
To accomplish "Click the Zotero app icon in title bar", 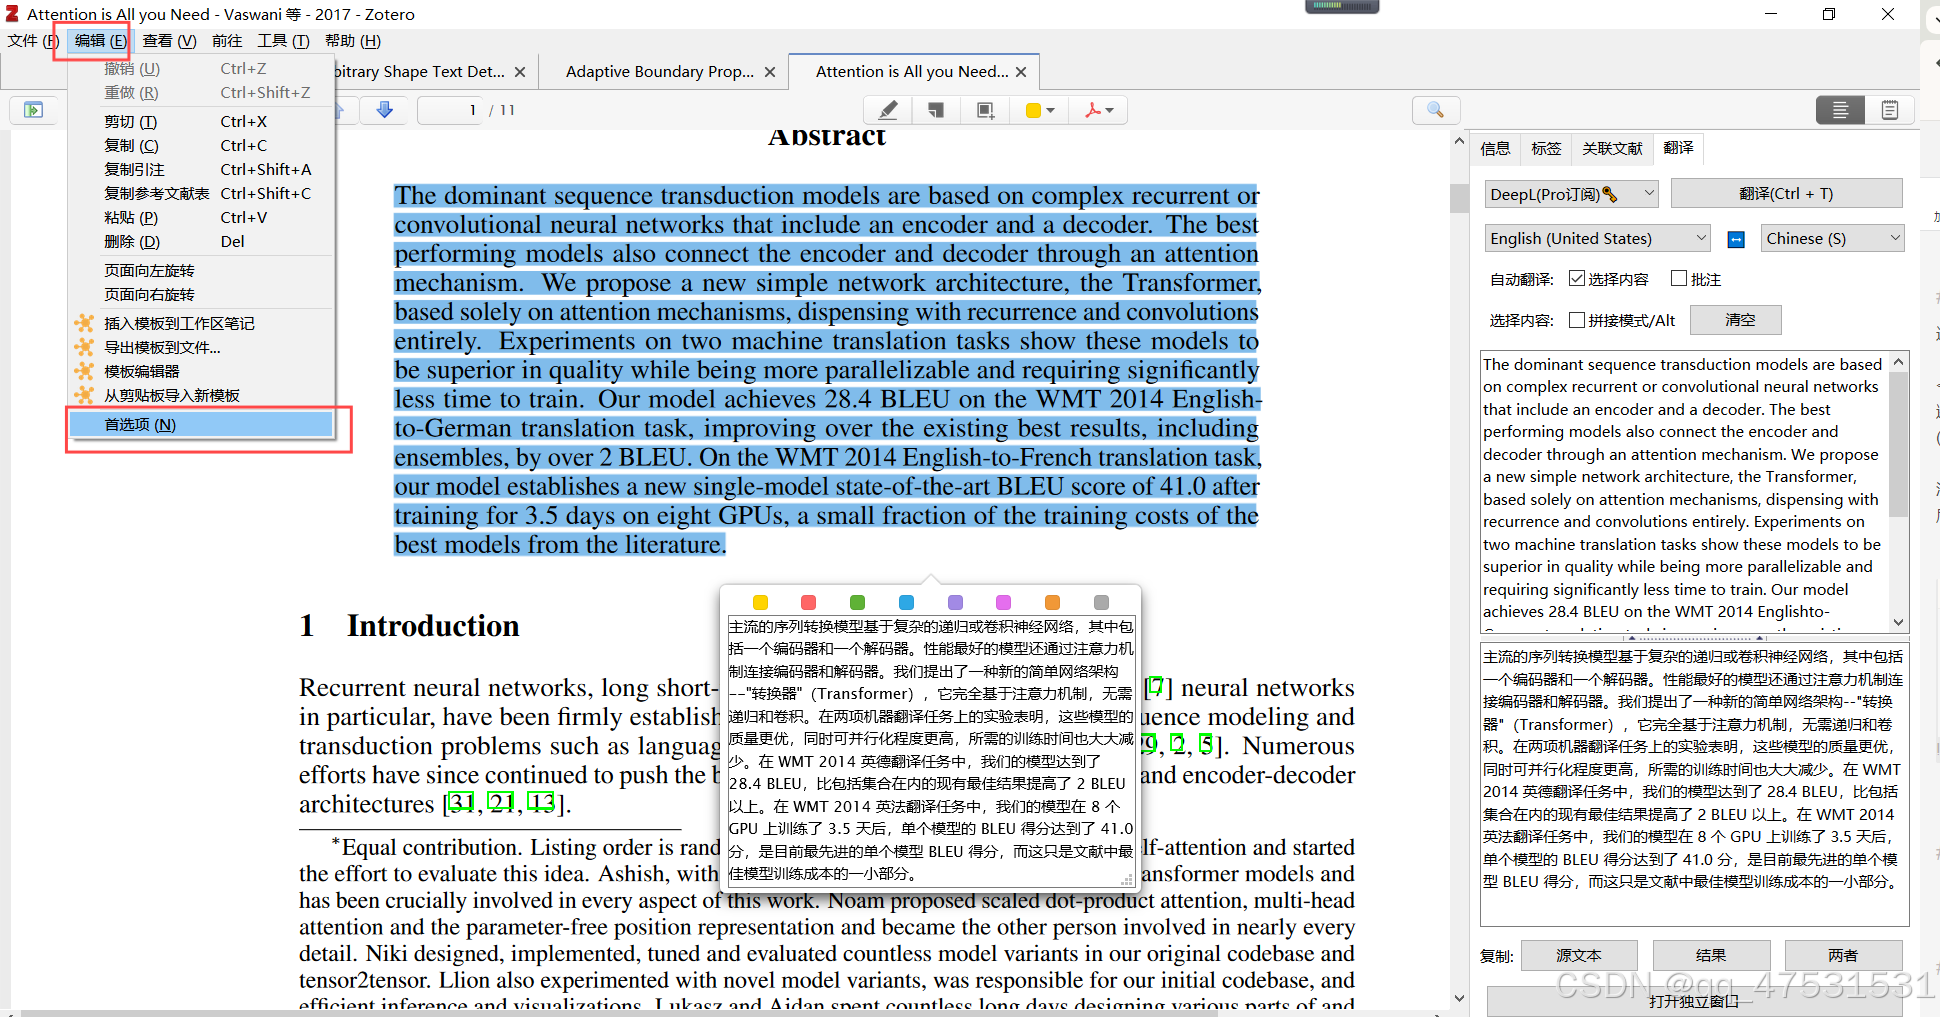I will (12, 14).
